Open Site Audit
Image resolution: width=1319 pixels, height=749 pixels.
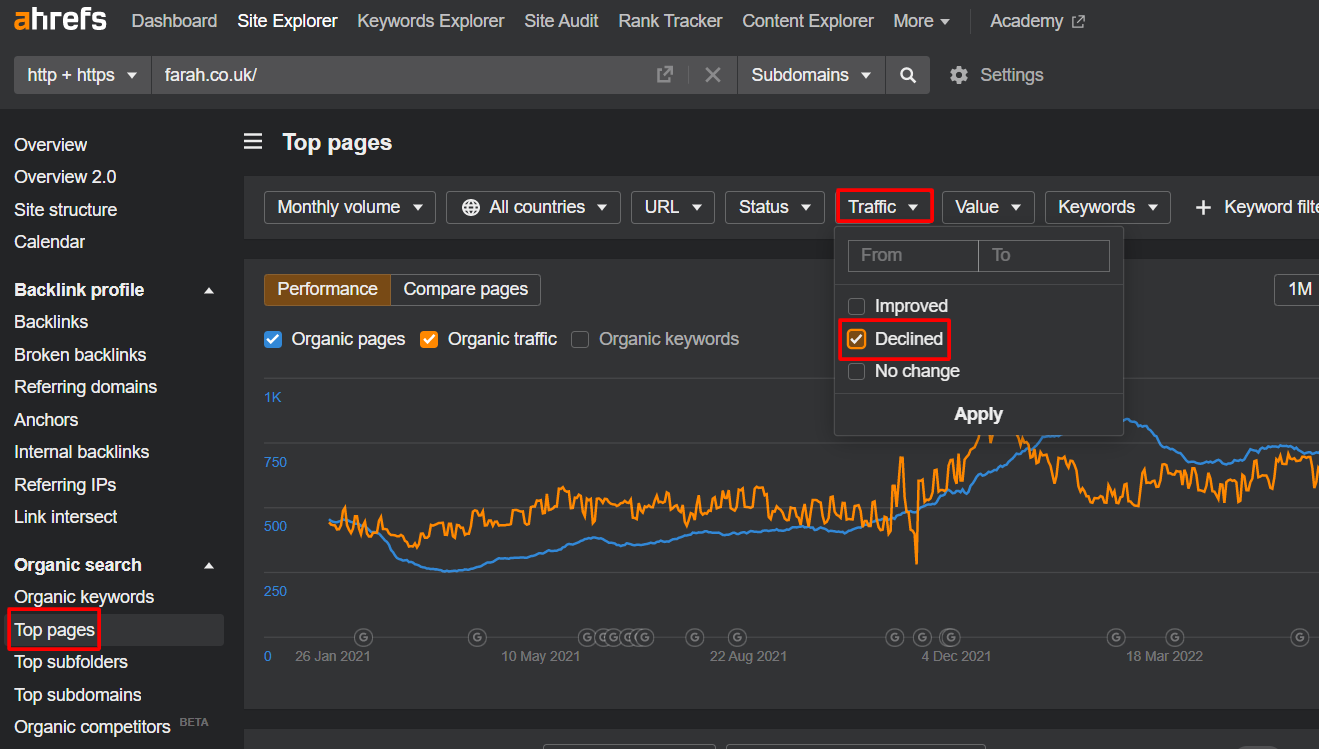point(561,21)
